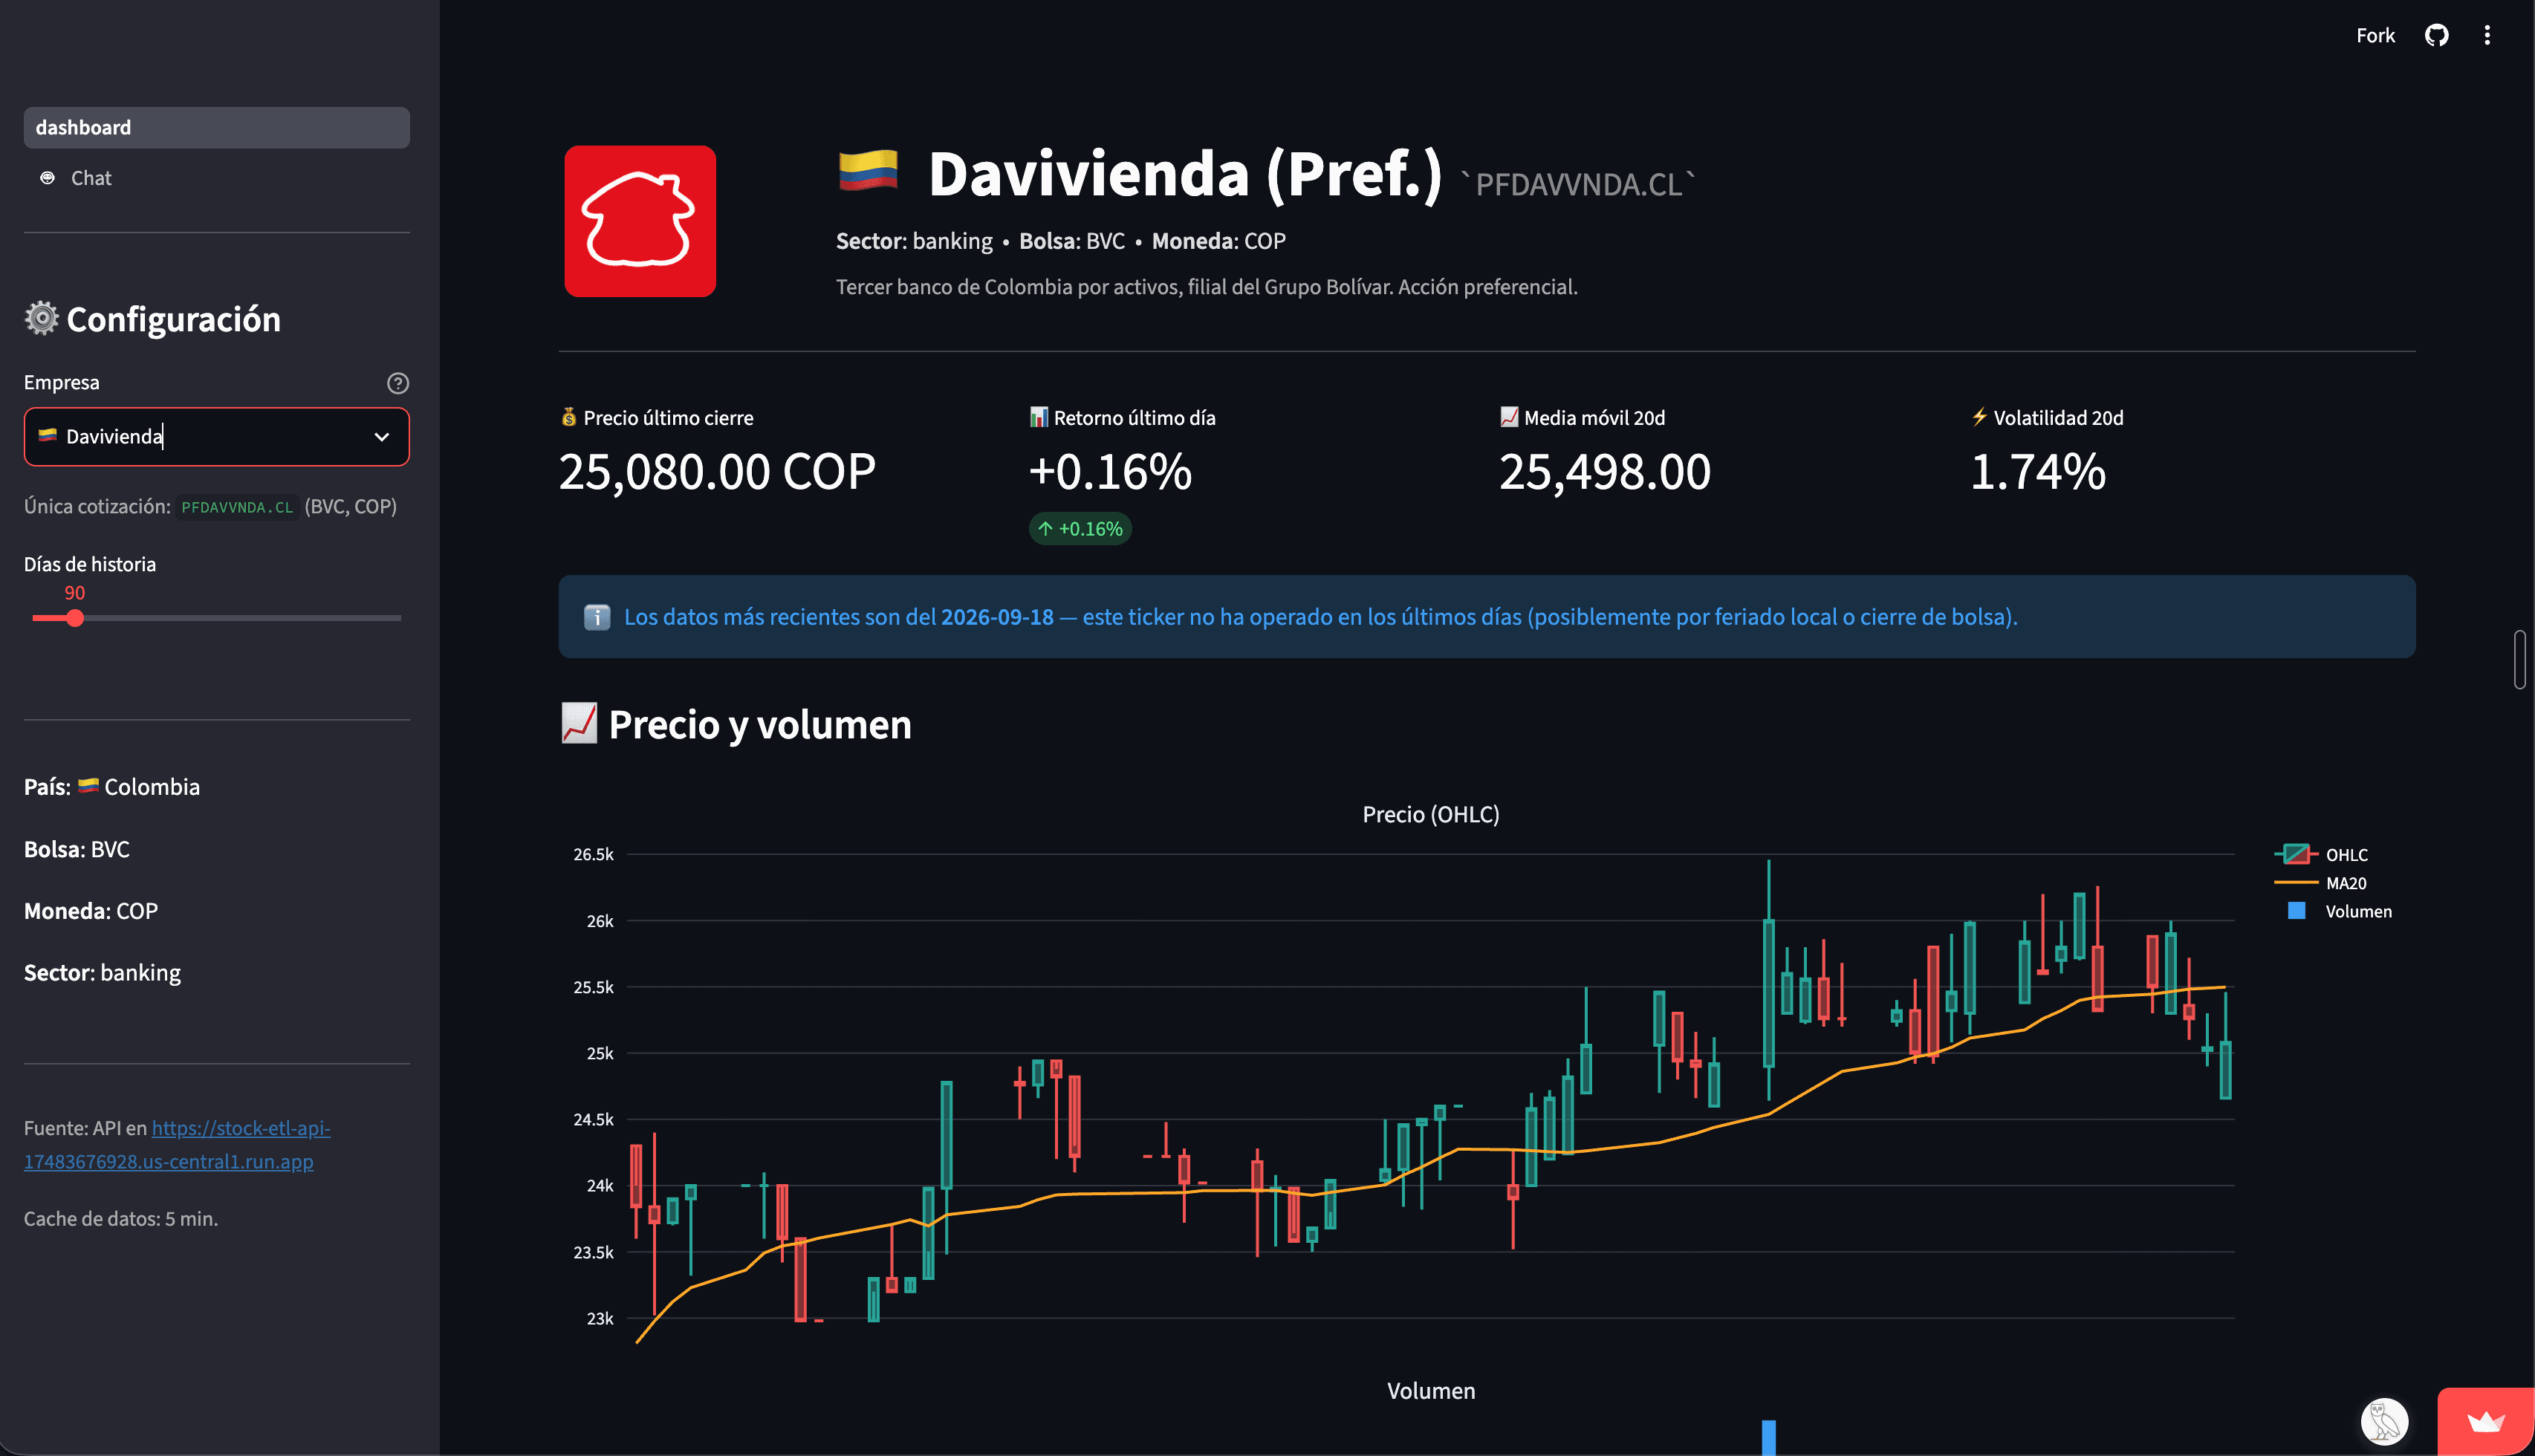This screenshot has width=2535, height=1456.
Task: Toggle MA20 line in chart legend
Action: 2320,883
